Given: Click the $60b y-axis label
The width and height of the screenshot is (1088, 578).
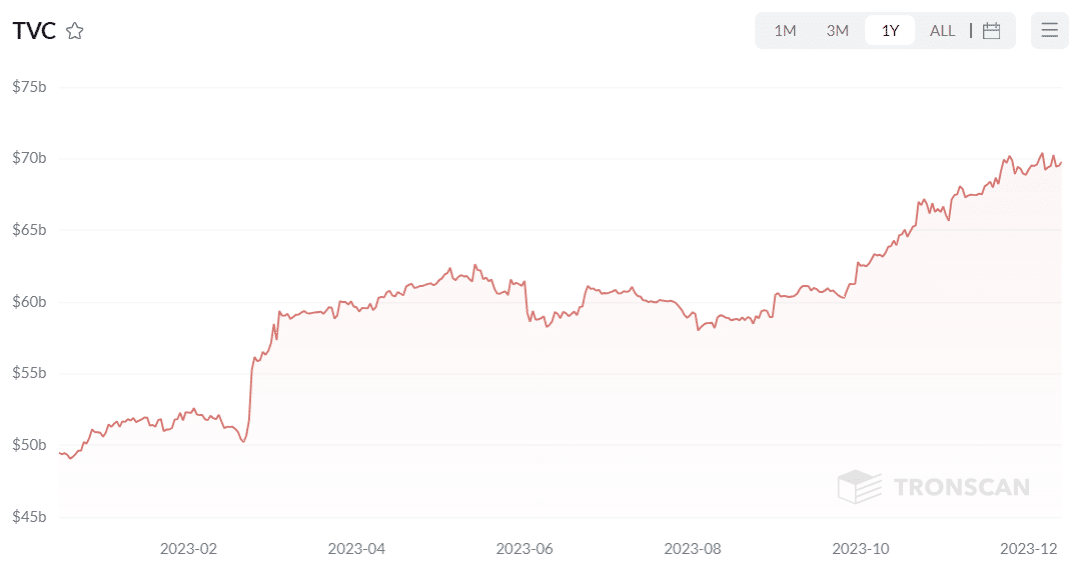Looking at the screenshot, I should pyautogui.click(x=29, y=302).
